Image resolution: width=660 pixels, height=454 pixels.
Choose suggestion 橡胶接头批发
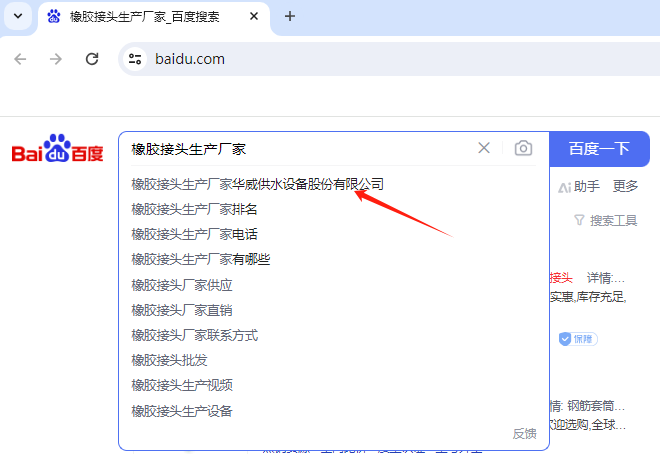coord(169,360)
